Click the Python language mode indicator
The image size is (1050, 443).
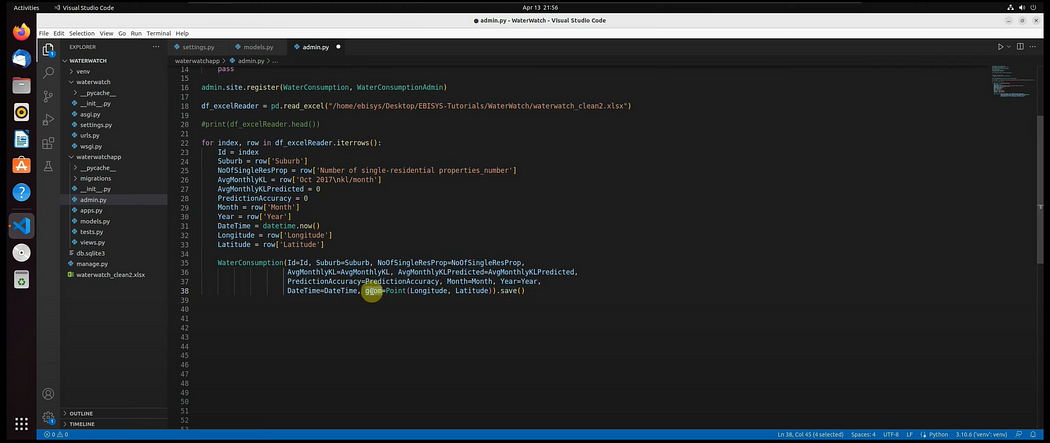click(x=937, y=434)
